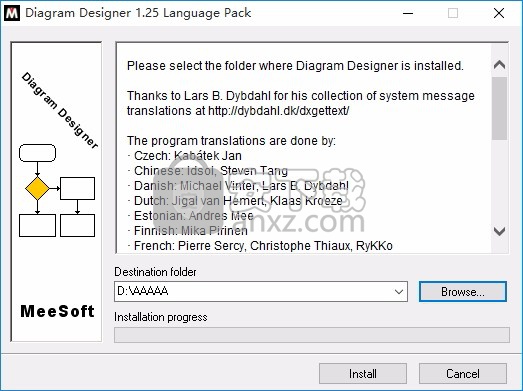Click the "Destination folder" label
523x391 pixels.
pyautogui.click(x=155, y=272)
